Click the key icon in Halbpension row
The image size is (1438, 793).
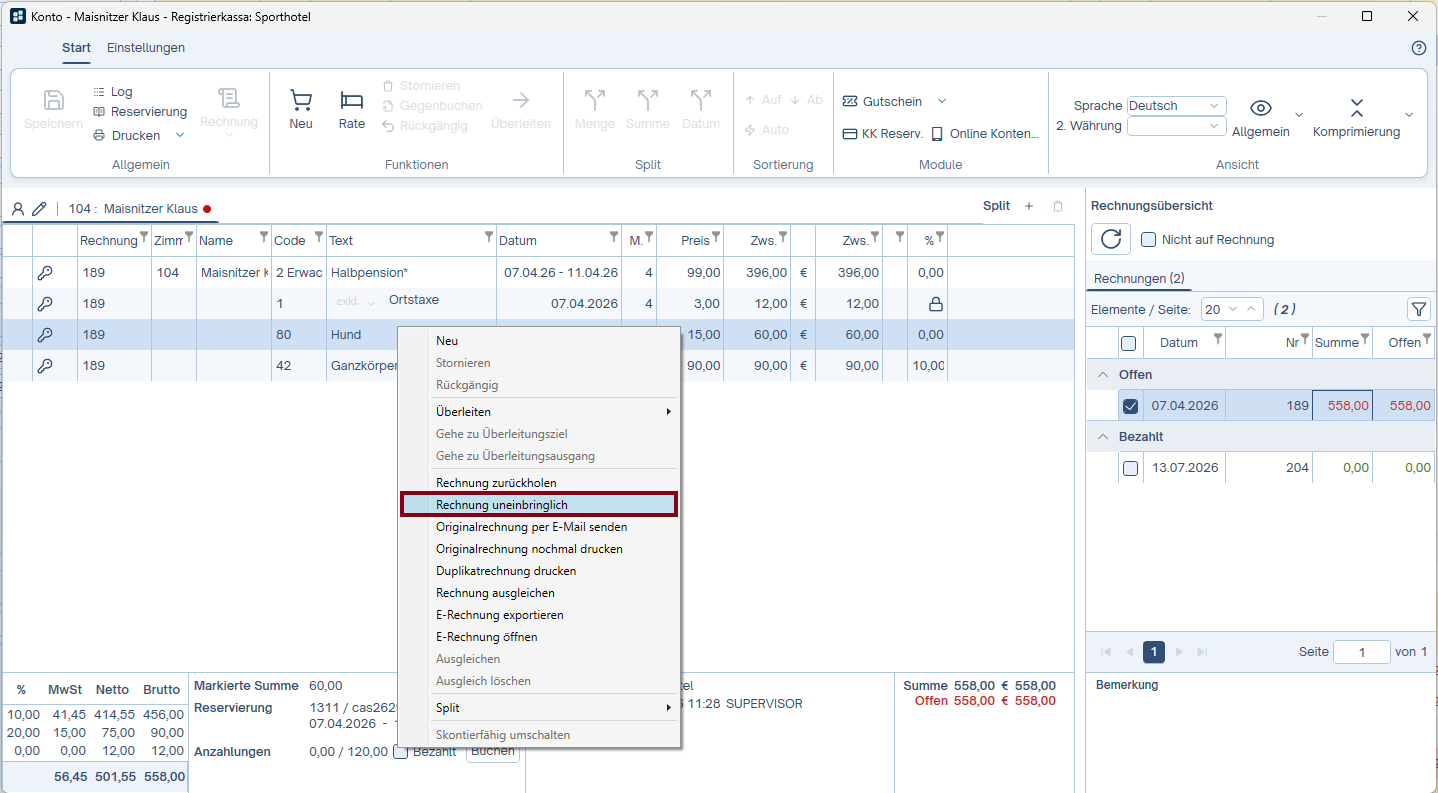(45, 272)
